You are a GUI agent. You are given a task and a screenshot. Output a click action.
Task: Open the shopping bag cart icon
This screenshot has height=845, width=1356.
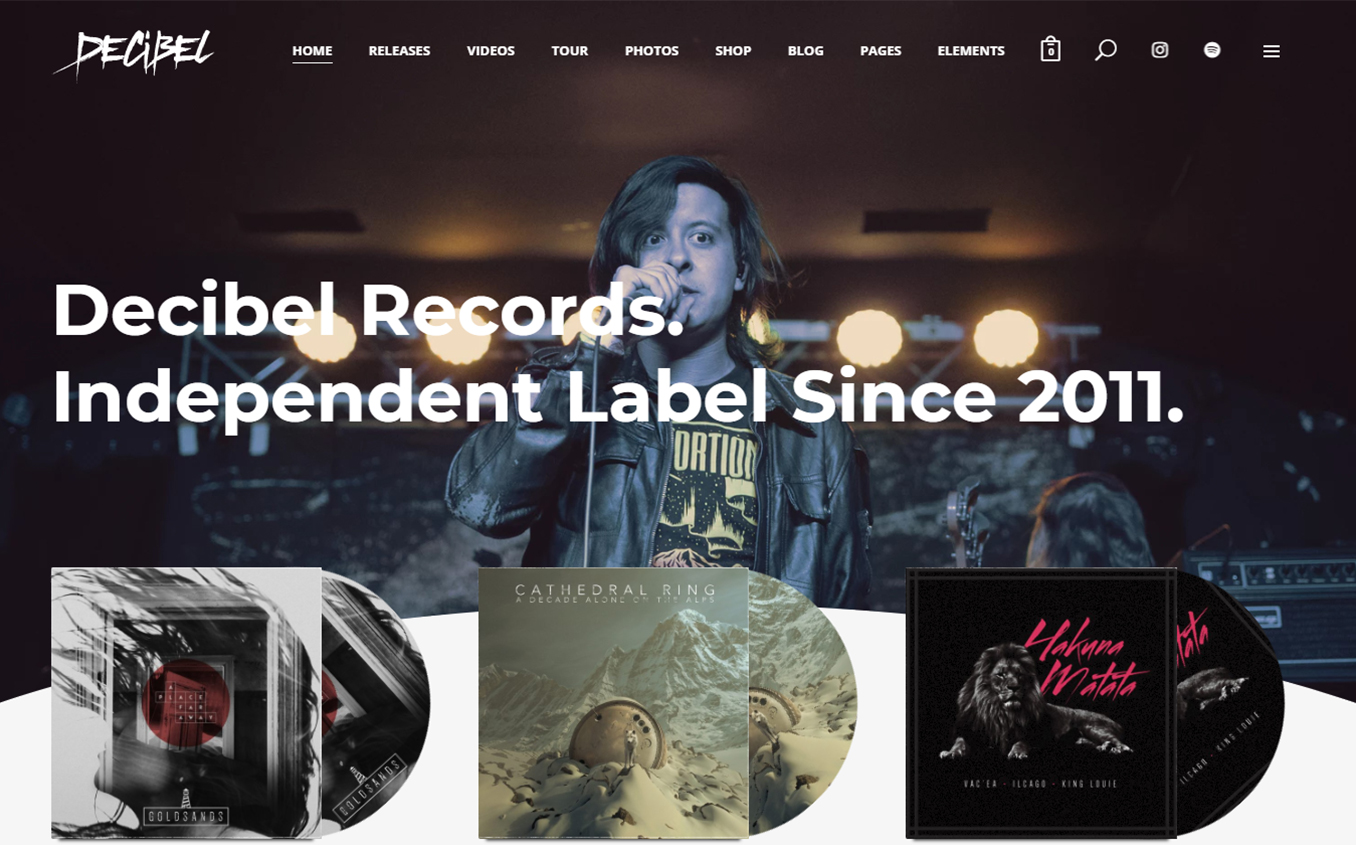click(x=1050, y=49)
